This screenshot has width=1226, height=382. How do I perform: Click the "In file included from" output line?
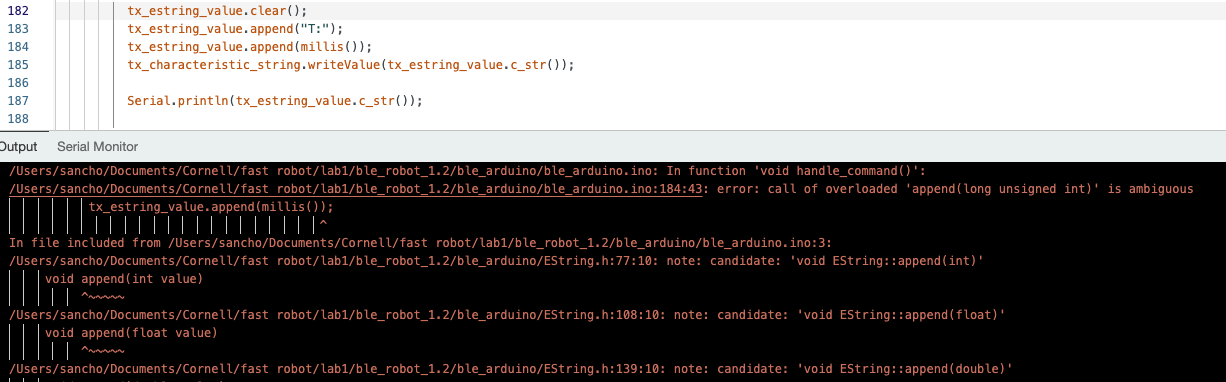[x=420, y=242]
